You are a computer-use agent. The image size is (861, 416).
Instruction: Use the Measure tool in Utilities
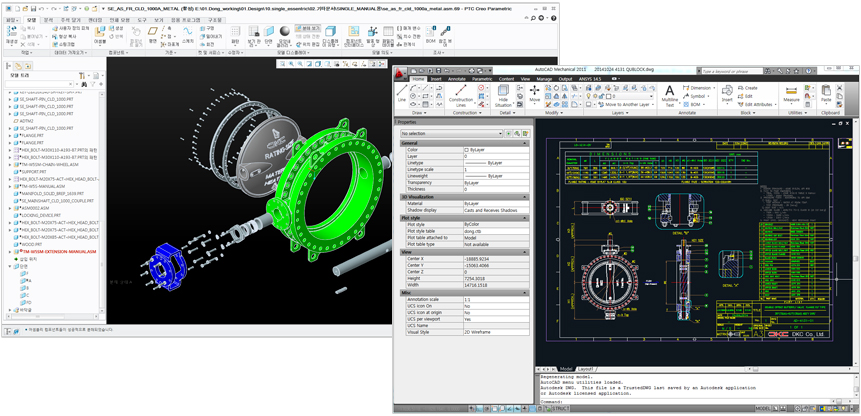point(791,93)
